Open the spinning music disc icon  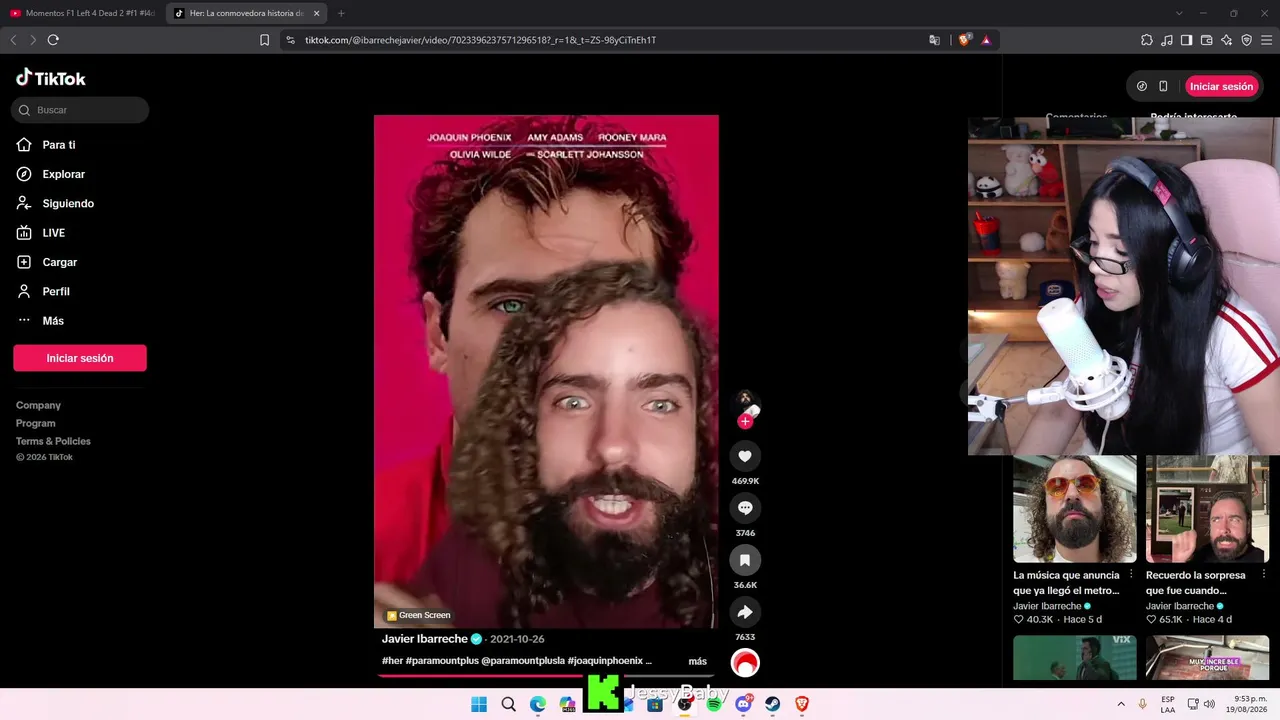(745, 663)
